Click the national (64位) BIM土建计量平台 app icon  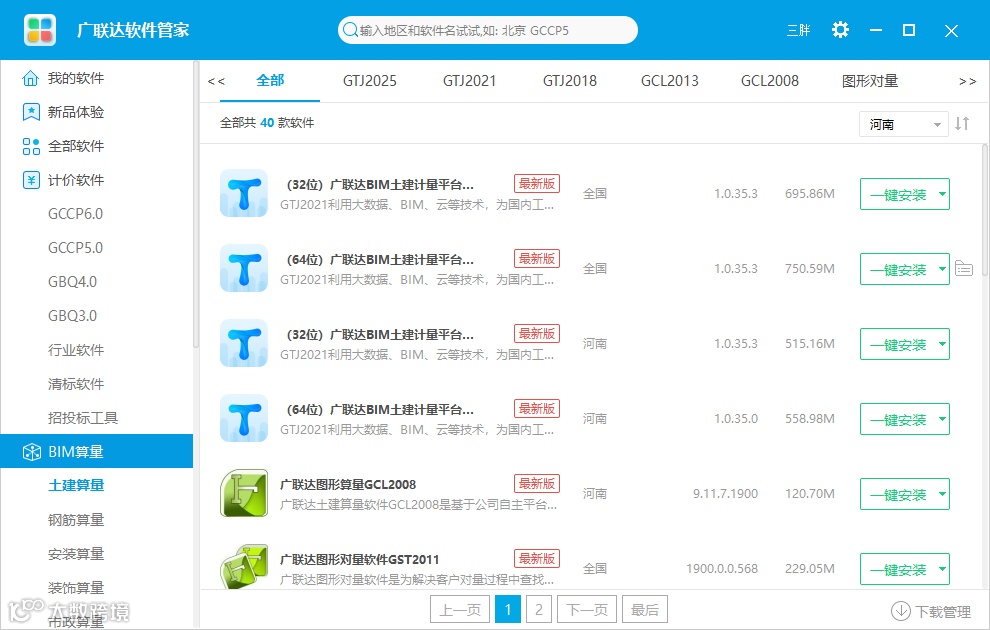(x=244, y=268)
